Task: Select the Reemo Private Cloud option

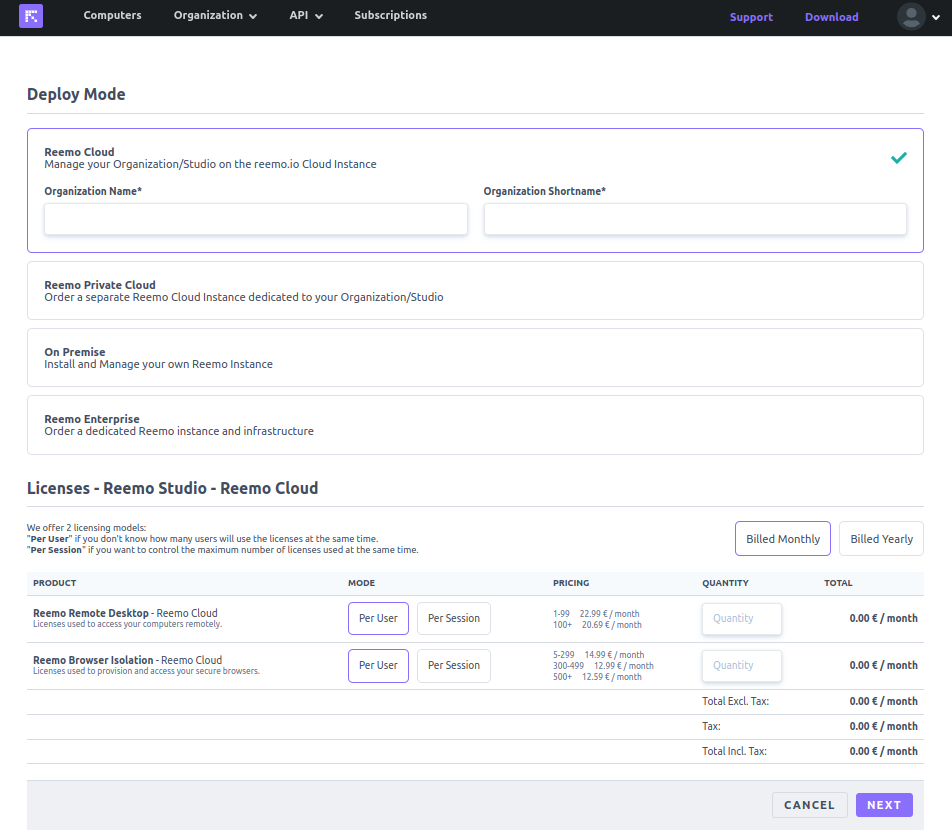Action: point(475,291)
